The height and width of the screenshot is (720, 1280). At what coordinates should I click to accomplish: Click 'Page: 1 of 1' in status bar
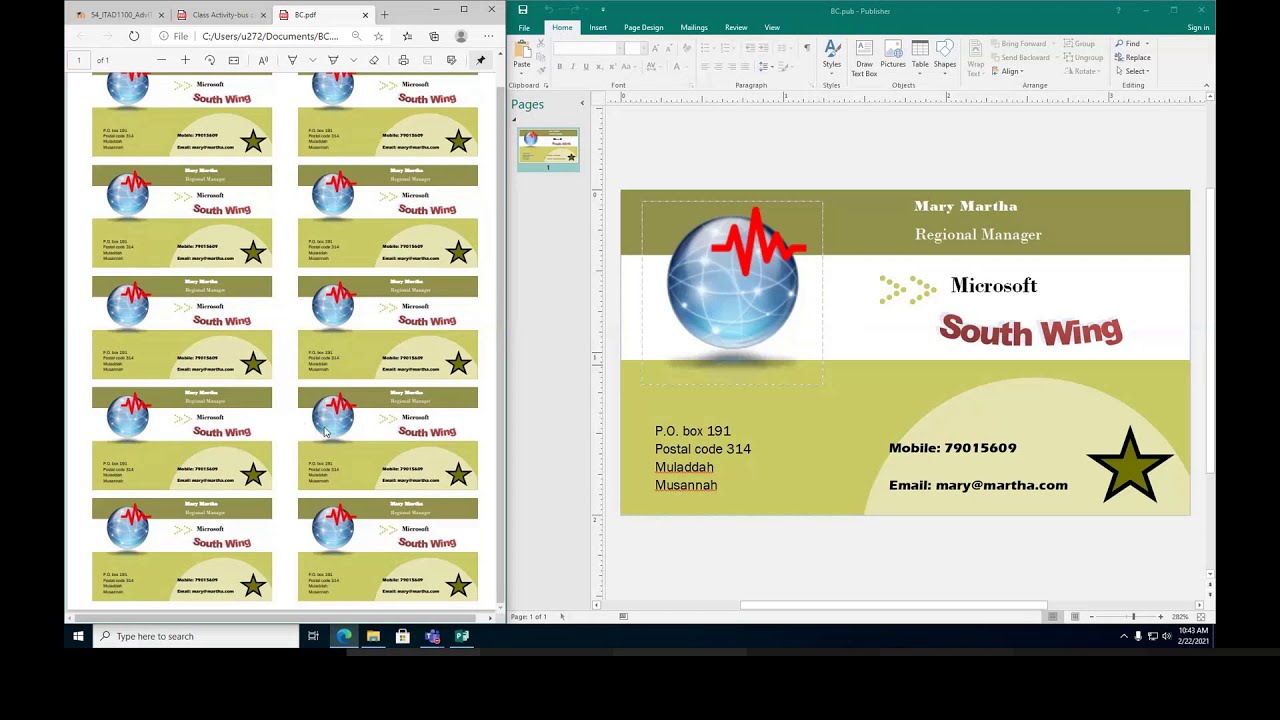[x=529, y=617]
